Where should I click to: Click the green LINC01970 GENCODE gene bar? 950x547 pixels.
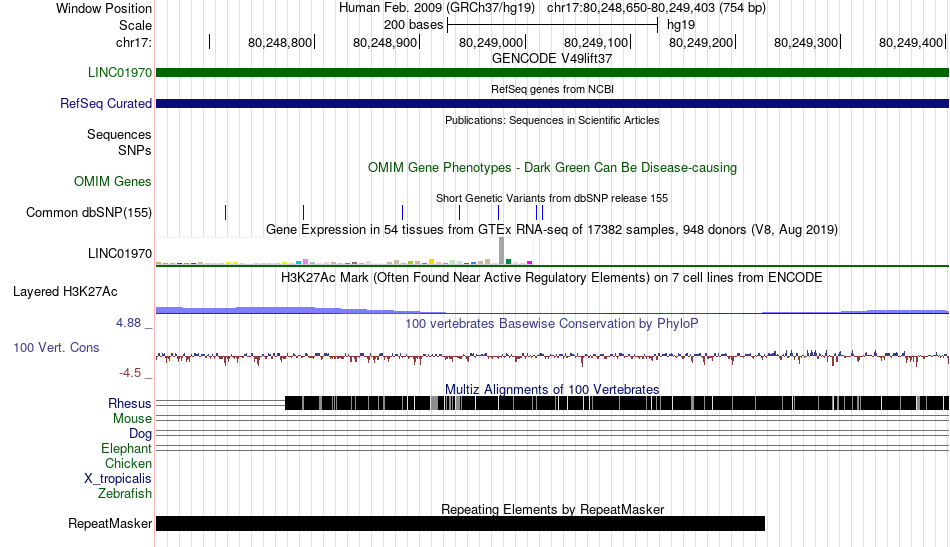(x=552, y=73)
